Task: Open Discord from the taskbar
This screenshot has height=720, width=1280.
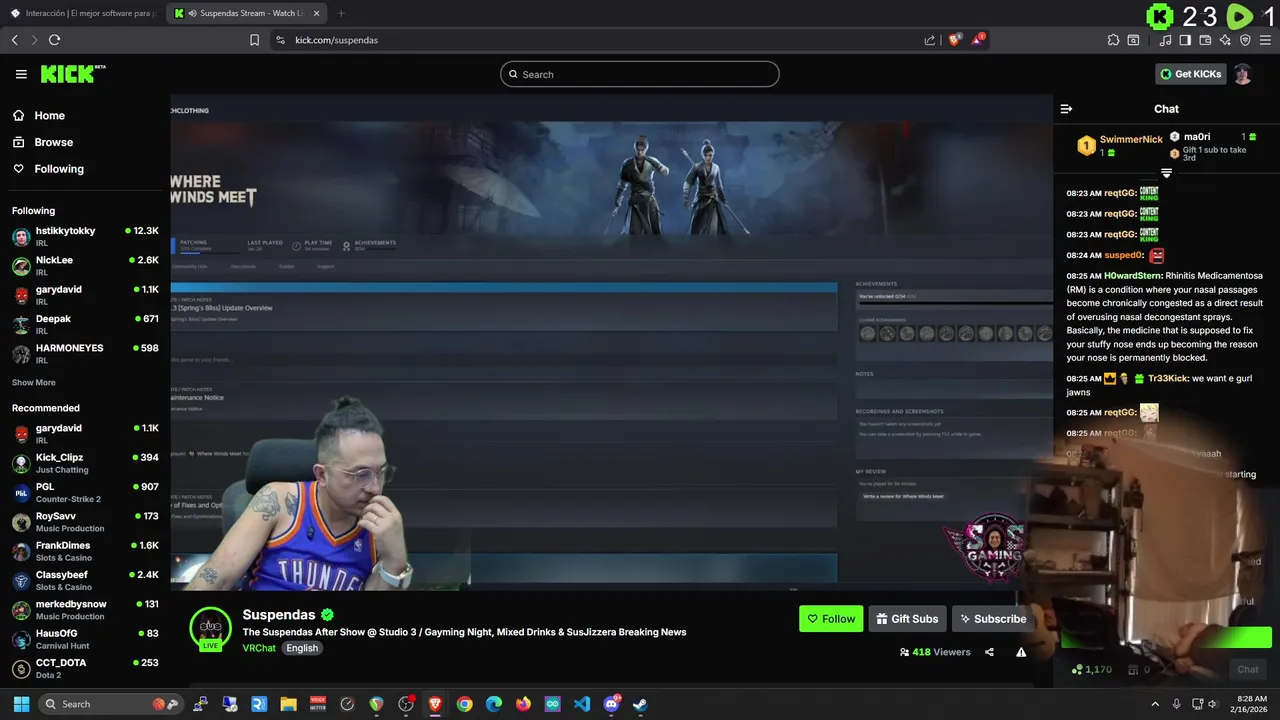Action: (x=611, y=704)
